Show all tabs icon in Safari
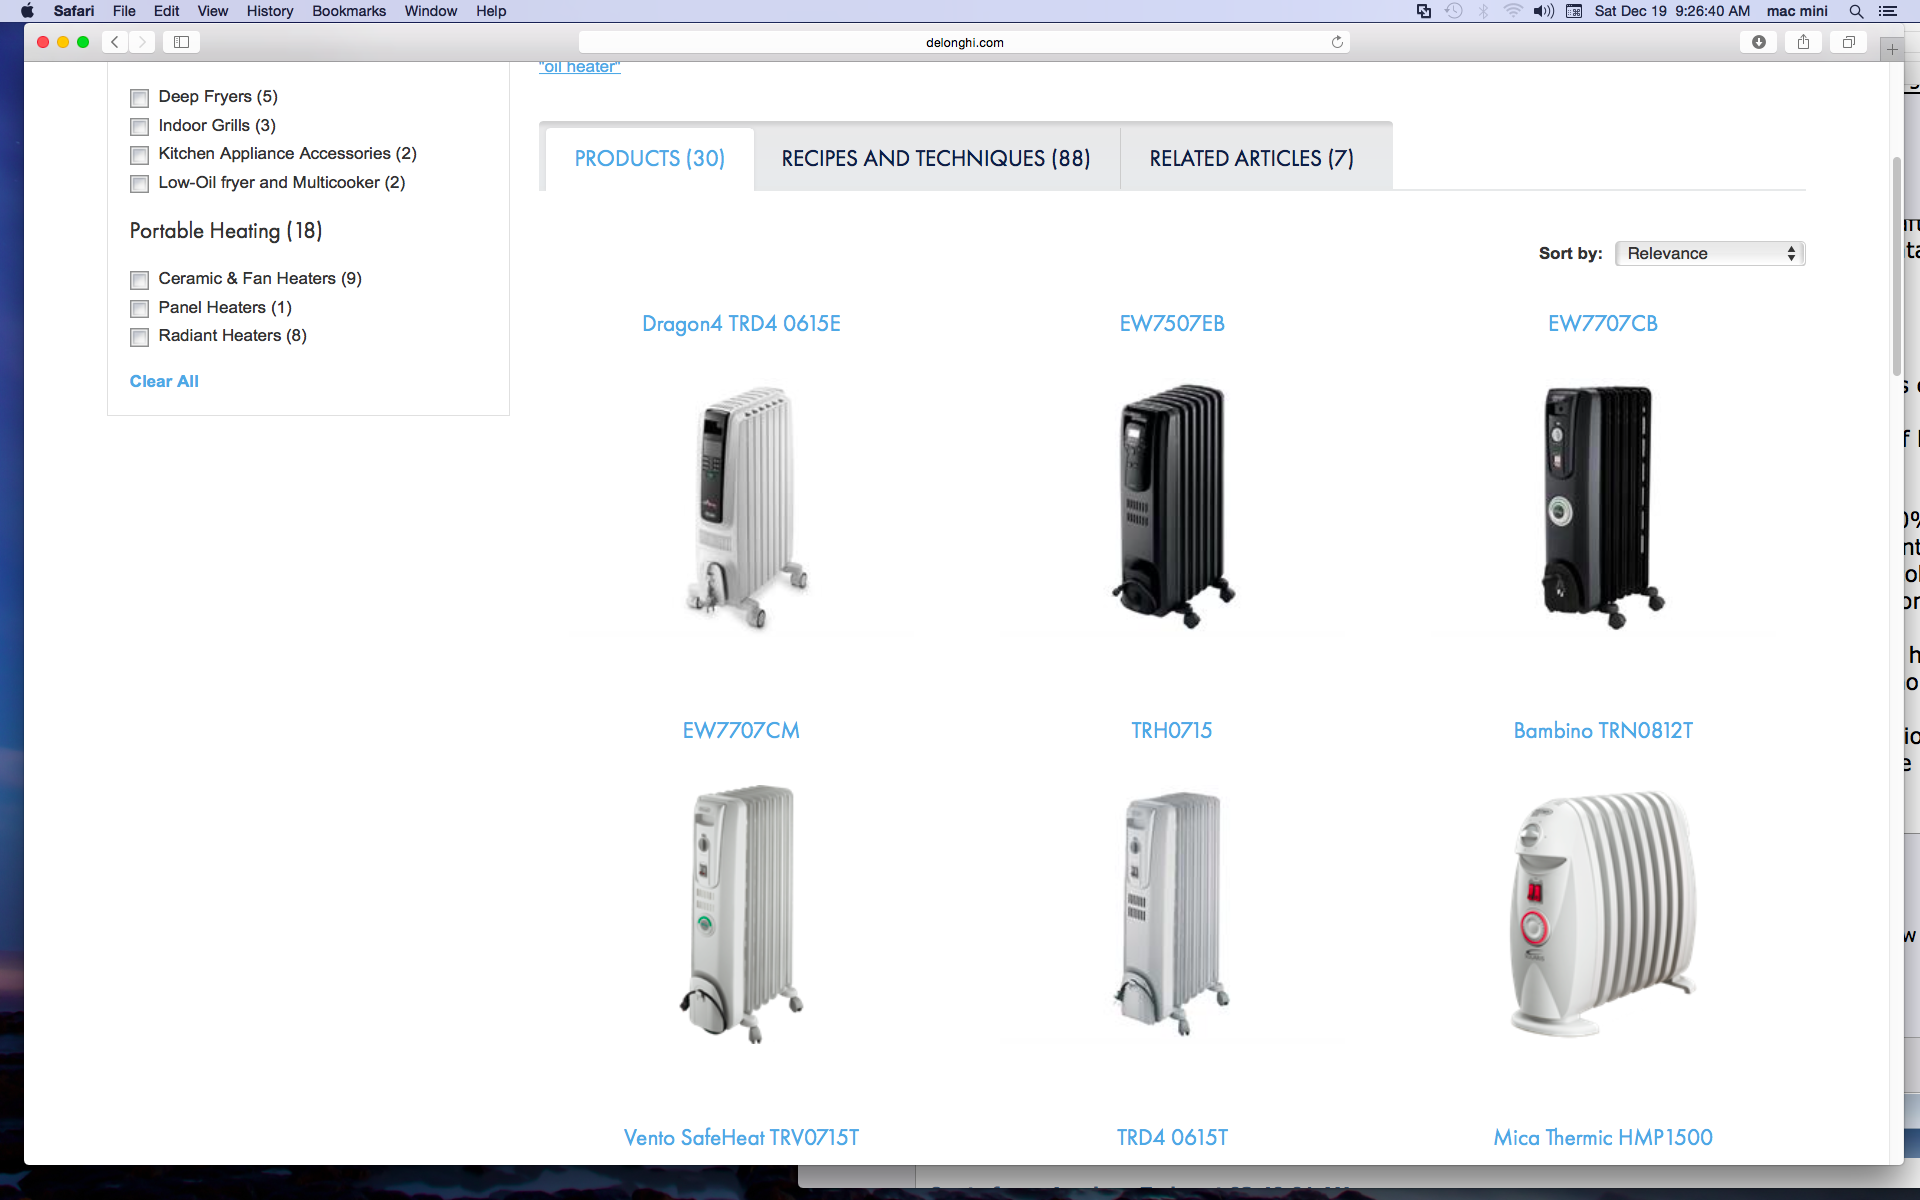This screenshot has height=1200, width=1920. 1848,42
